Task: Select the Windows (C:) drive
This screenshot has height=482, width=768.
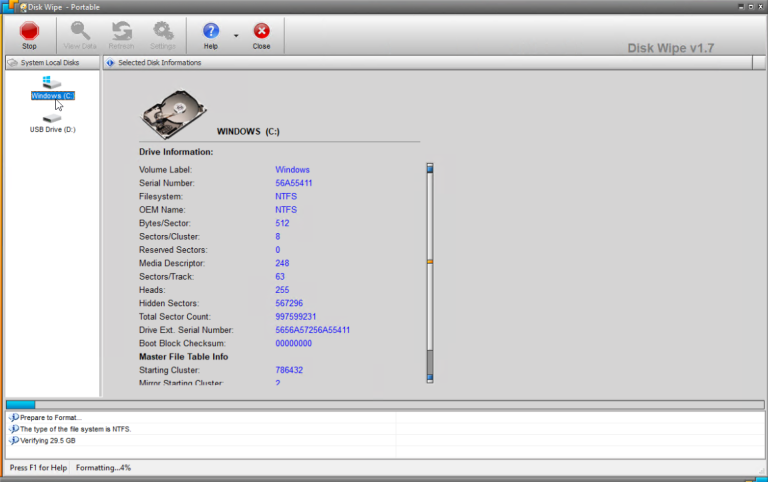Action: (52, 96)
